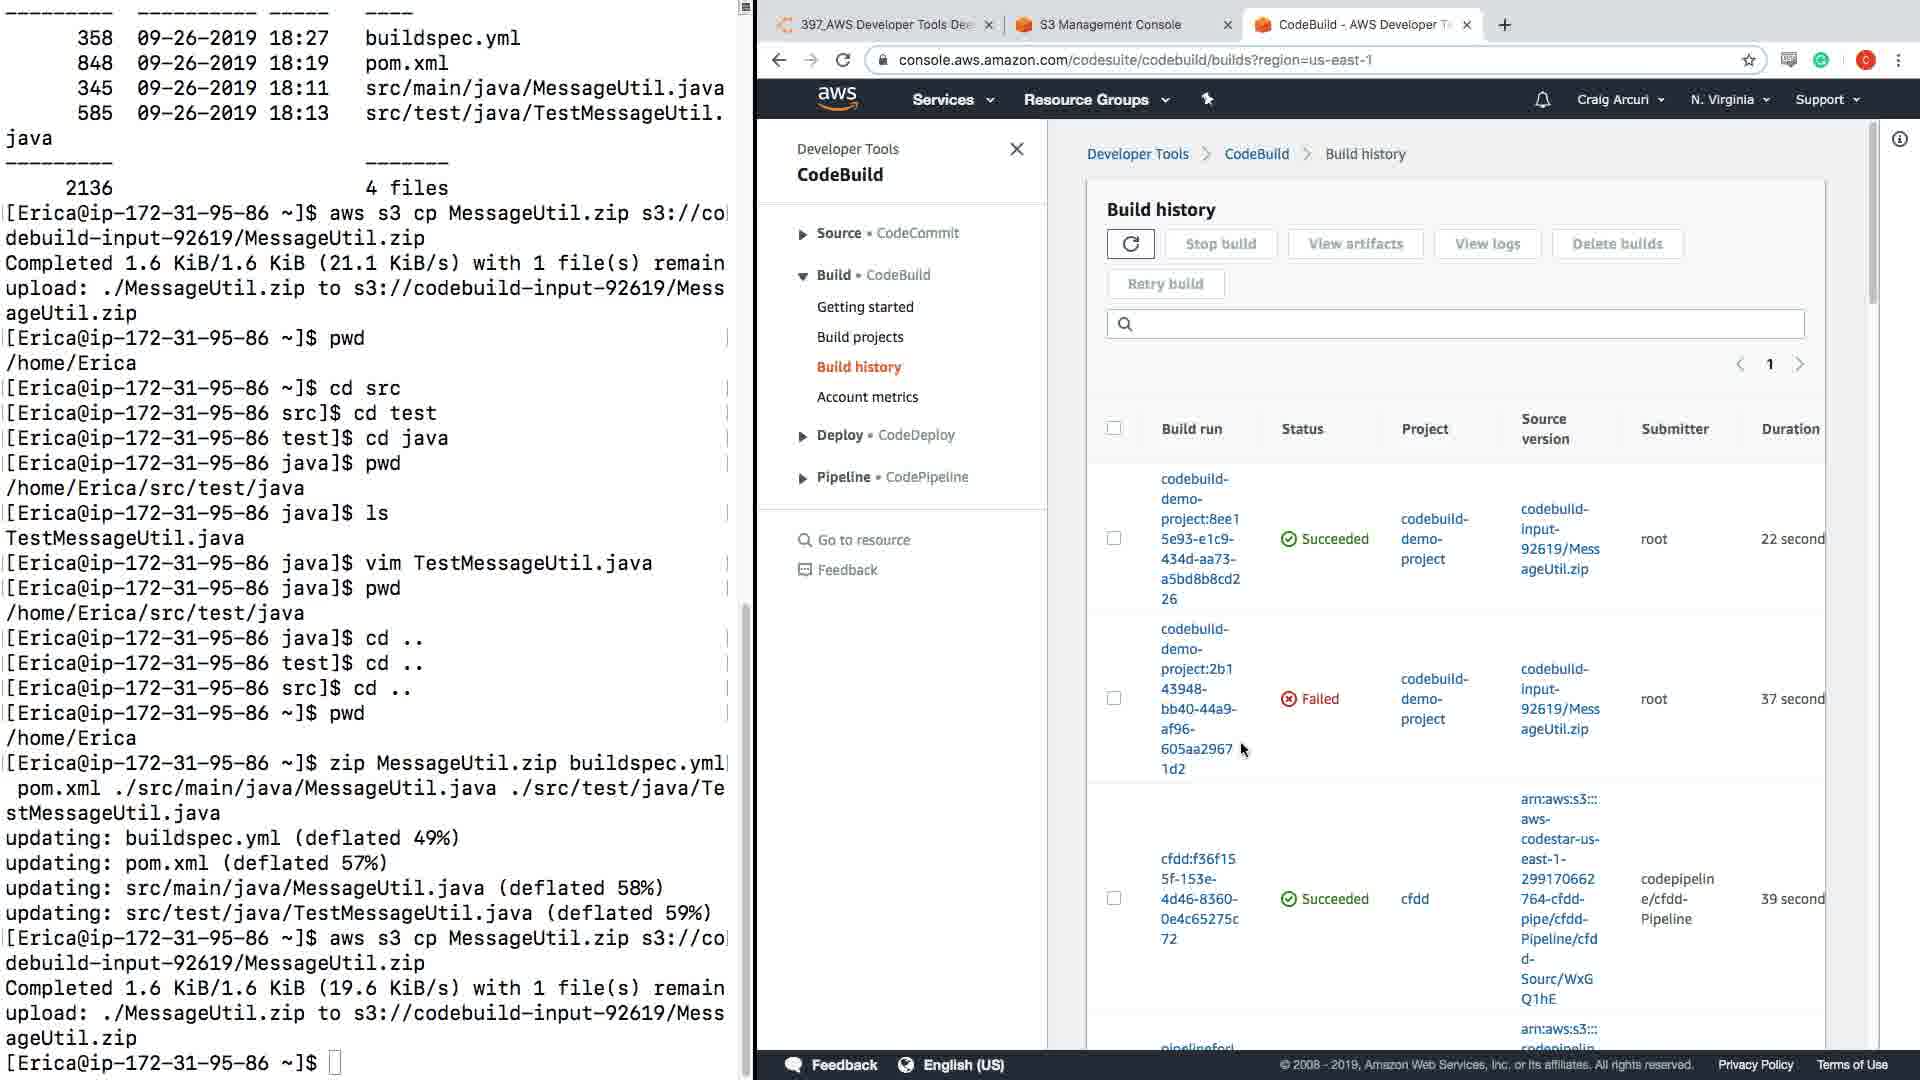Open the N. Virginia region dropdown
The height and width of the screenshot is (1080, 1920).
(x=1729, y=100)
